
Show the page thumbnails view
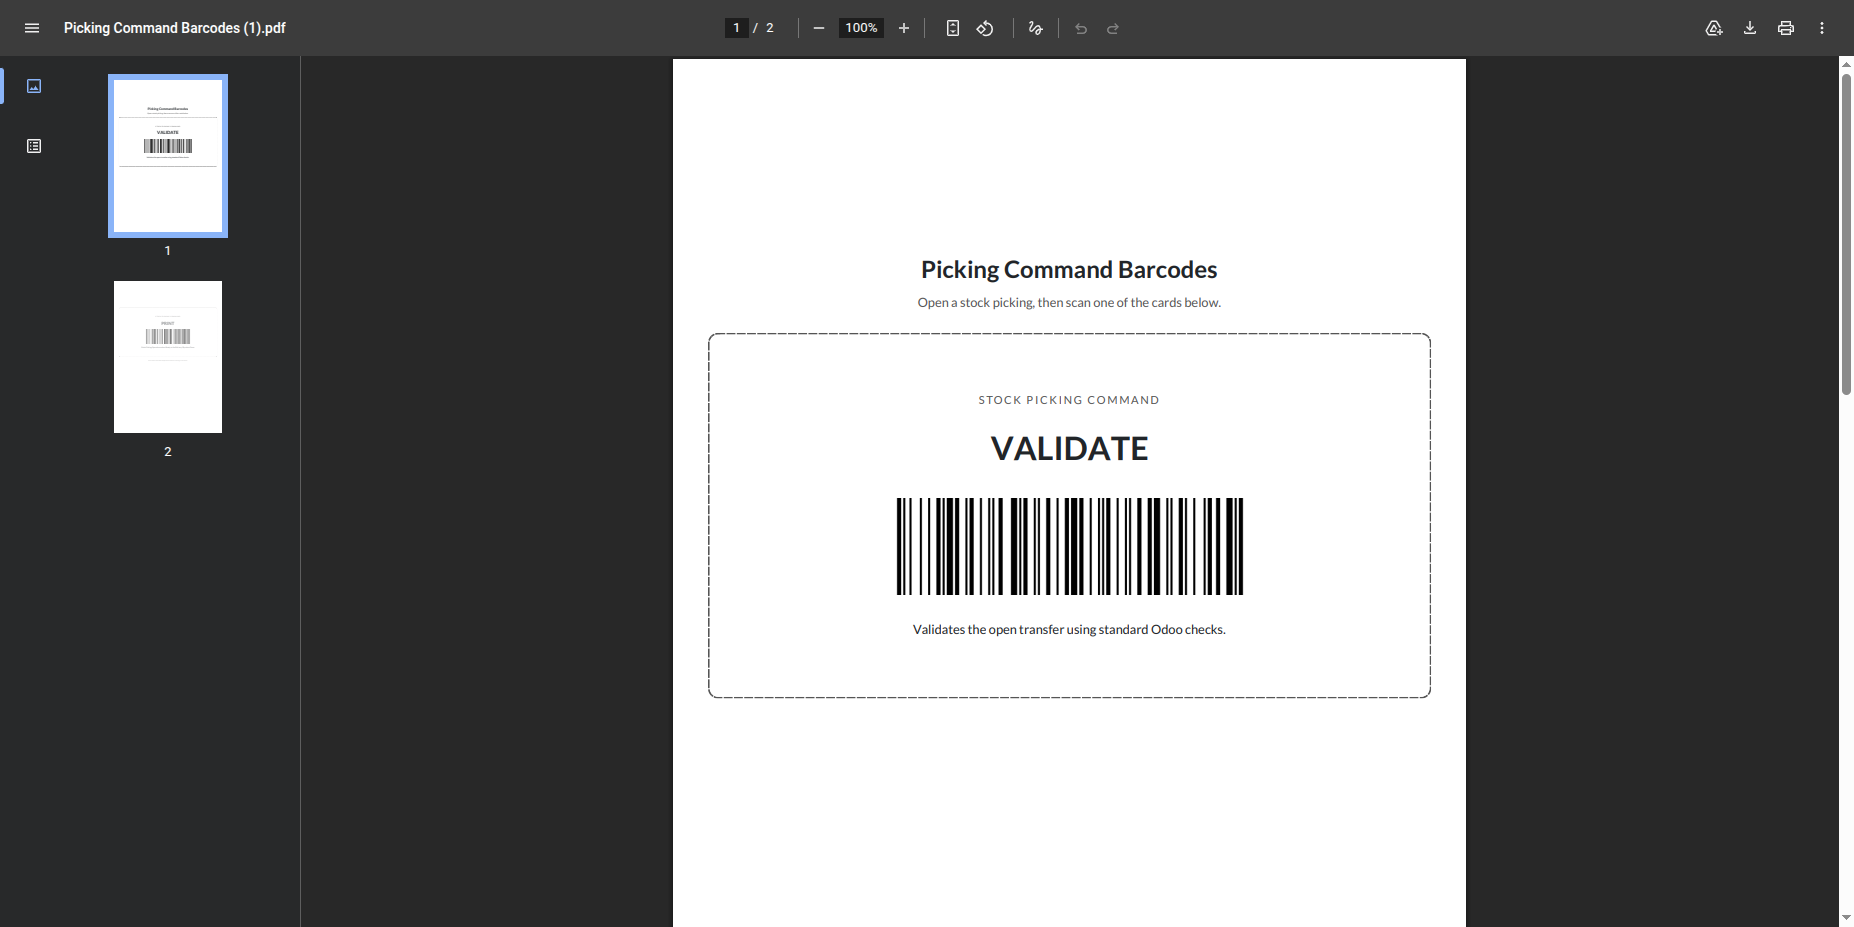click(34, 86)
